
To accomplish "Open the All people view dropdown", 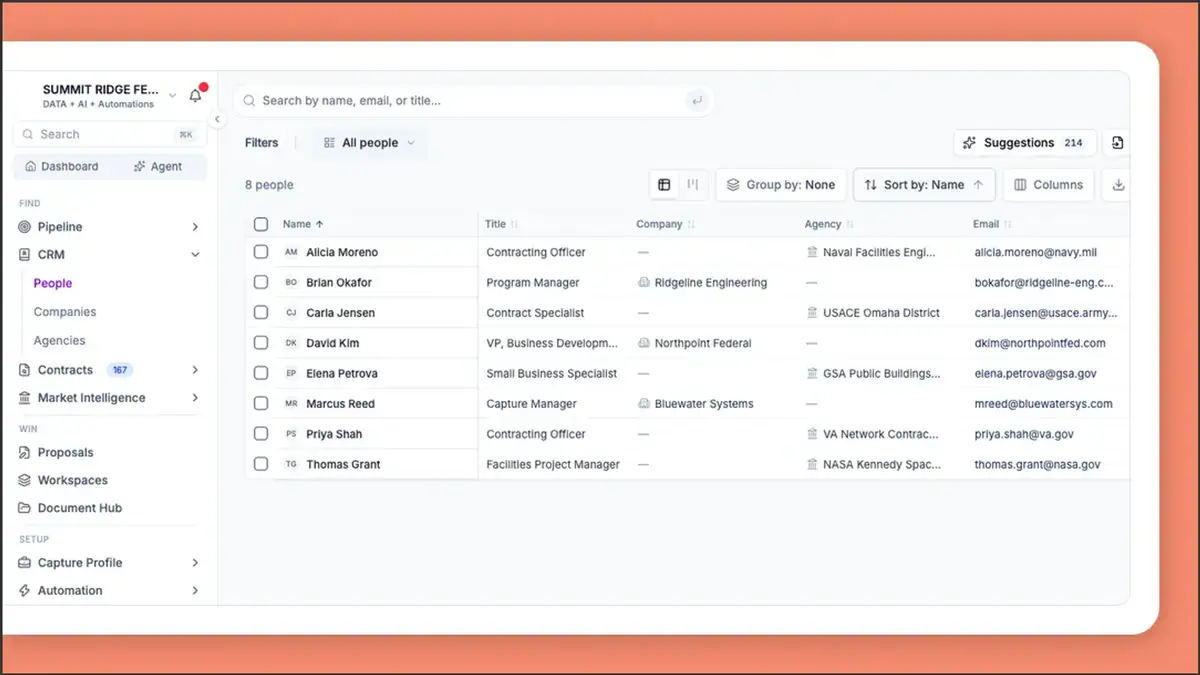I will pyautogui.click(x=369, y=143).
